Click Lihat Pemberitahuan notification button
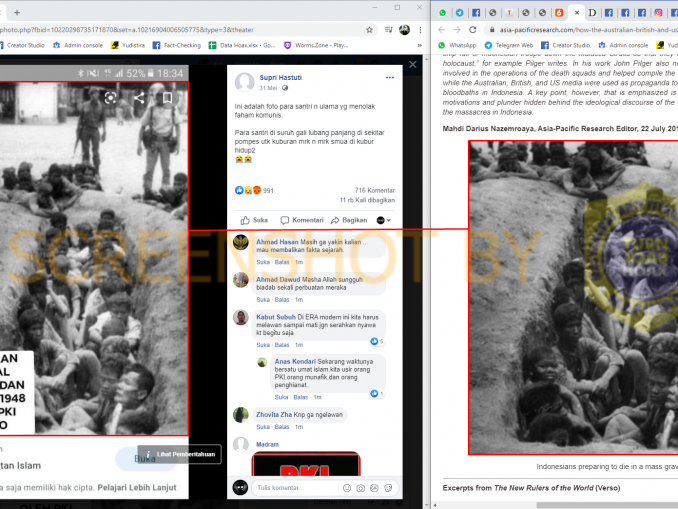The image size is (678, 509). click(x=179, y=454)
